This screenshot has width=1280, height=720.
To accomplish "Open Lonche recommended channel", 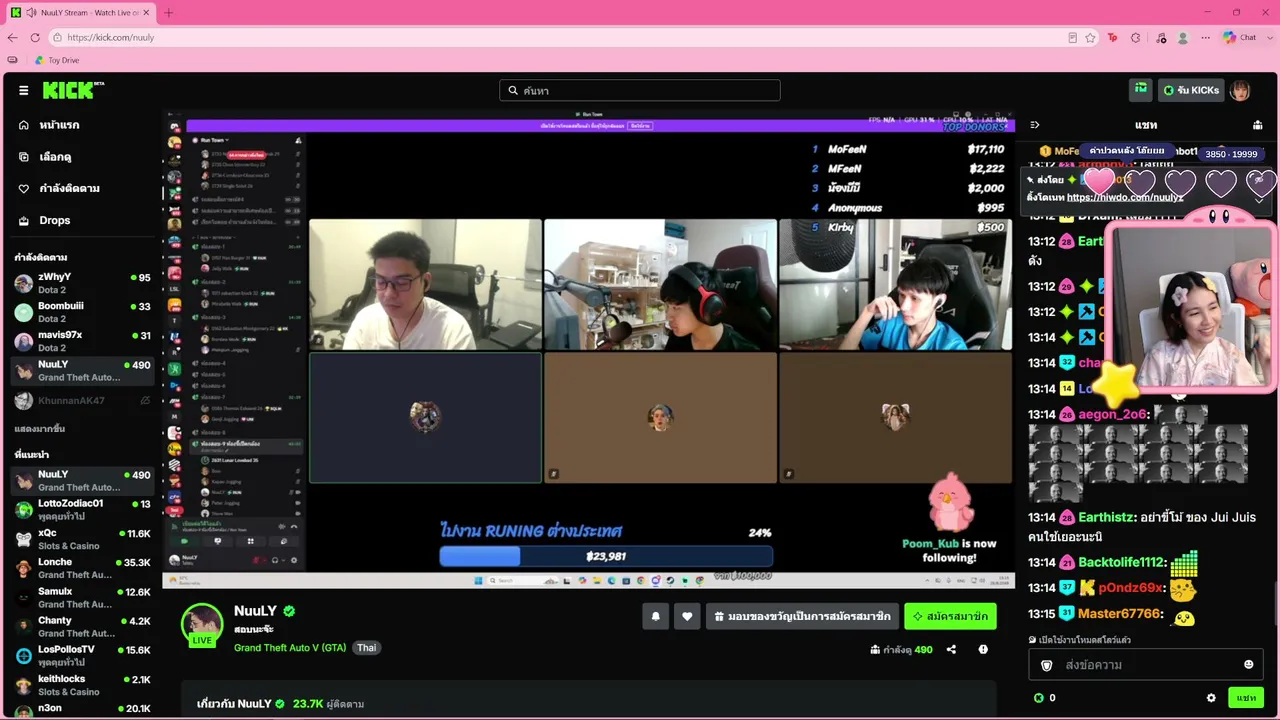I will pos(84,568).
